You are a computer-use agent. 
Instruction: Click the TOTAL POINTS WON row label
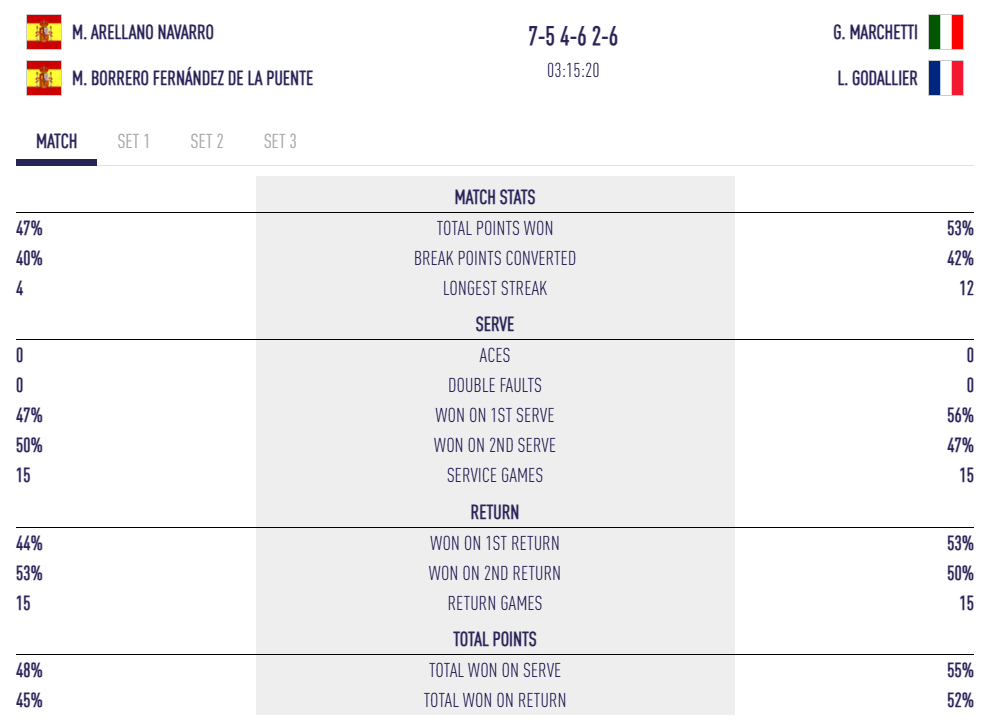click(495, 228)
